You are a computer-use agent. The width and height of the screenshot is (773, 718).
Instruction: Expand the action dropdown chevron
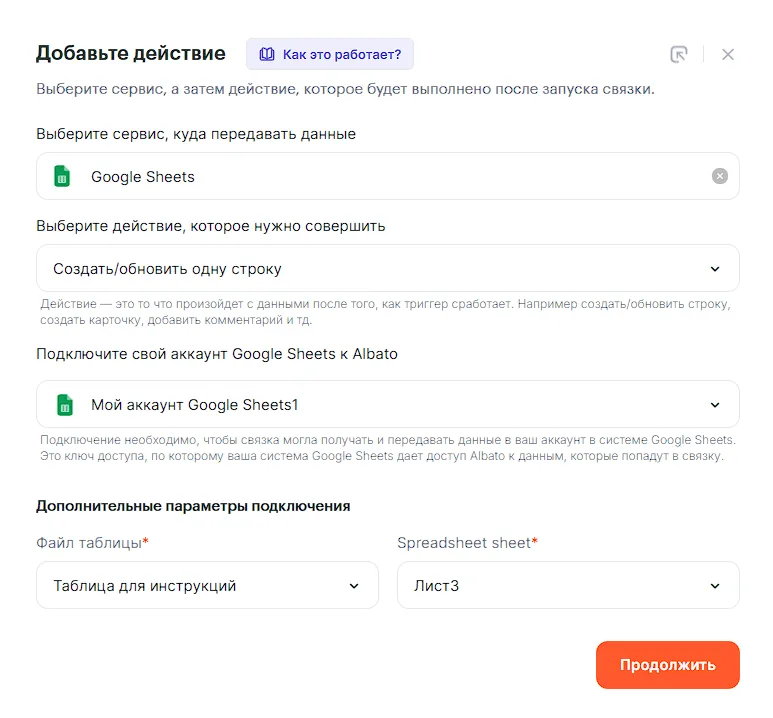pyautogui.click(x=715, y=269)
